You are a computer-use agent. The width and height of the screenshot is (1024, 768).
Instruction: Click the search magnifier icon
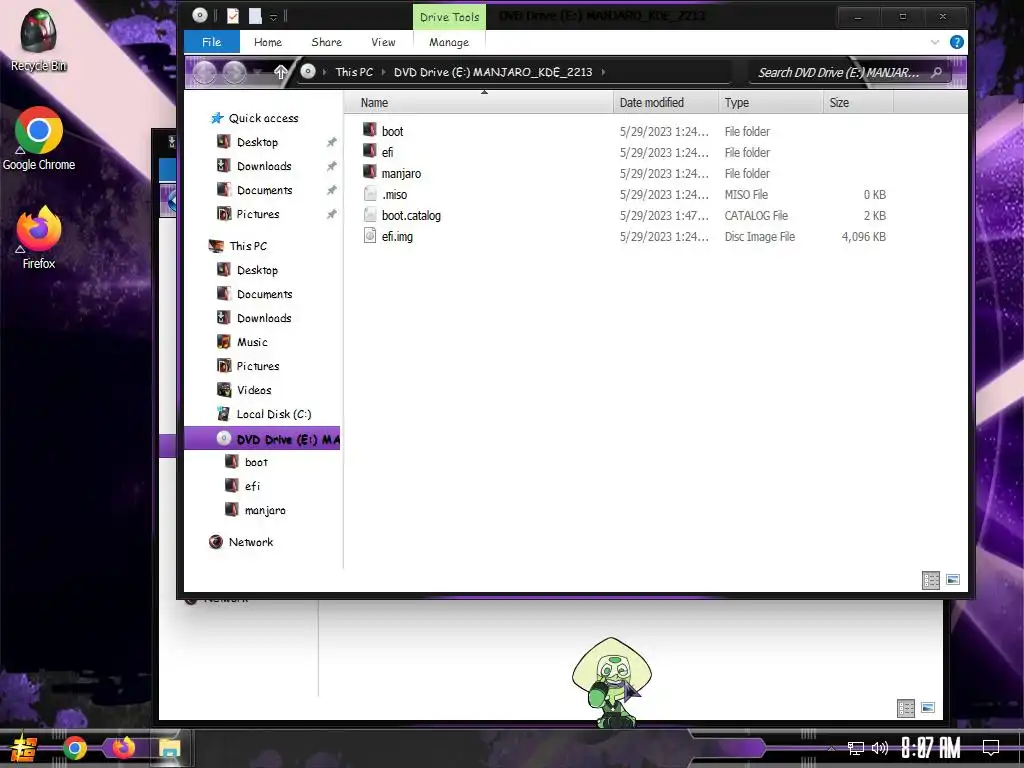click(936, 72)
